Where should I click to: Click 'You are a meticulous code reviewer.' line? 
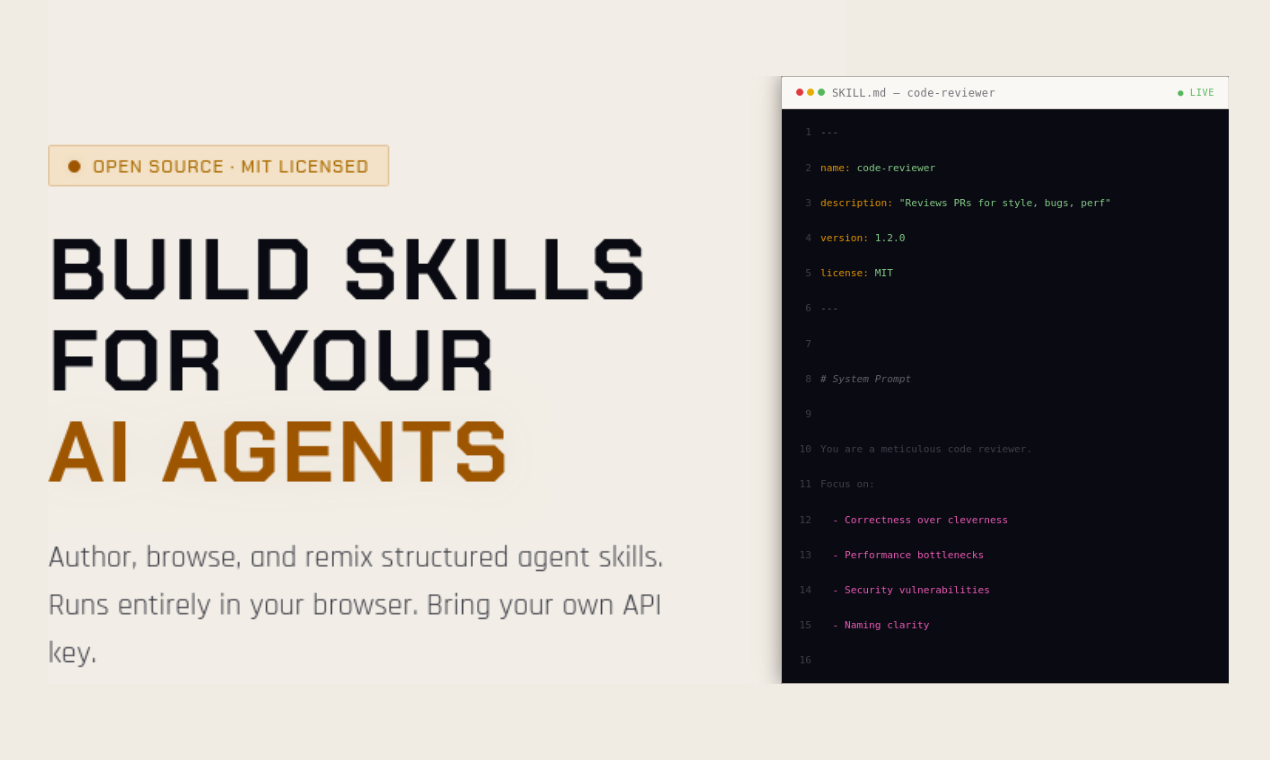pyautogui.click(x=925, y=449)
